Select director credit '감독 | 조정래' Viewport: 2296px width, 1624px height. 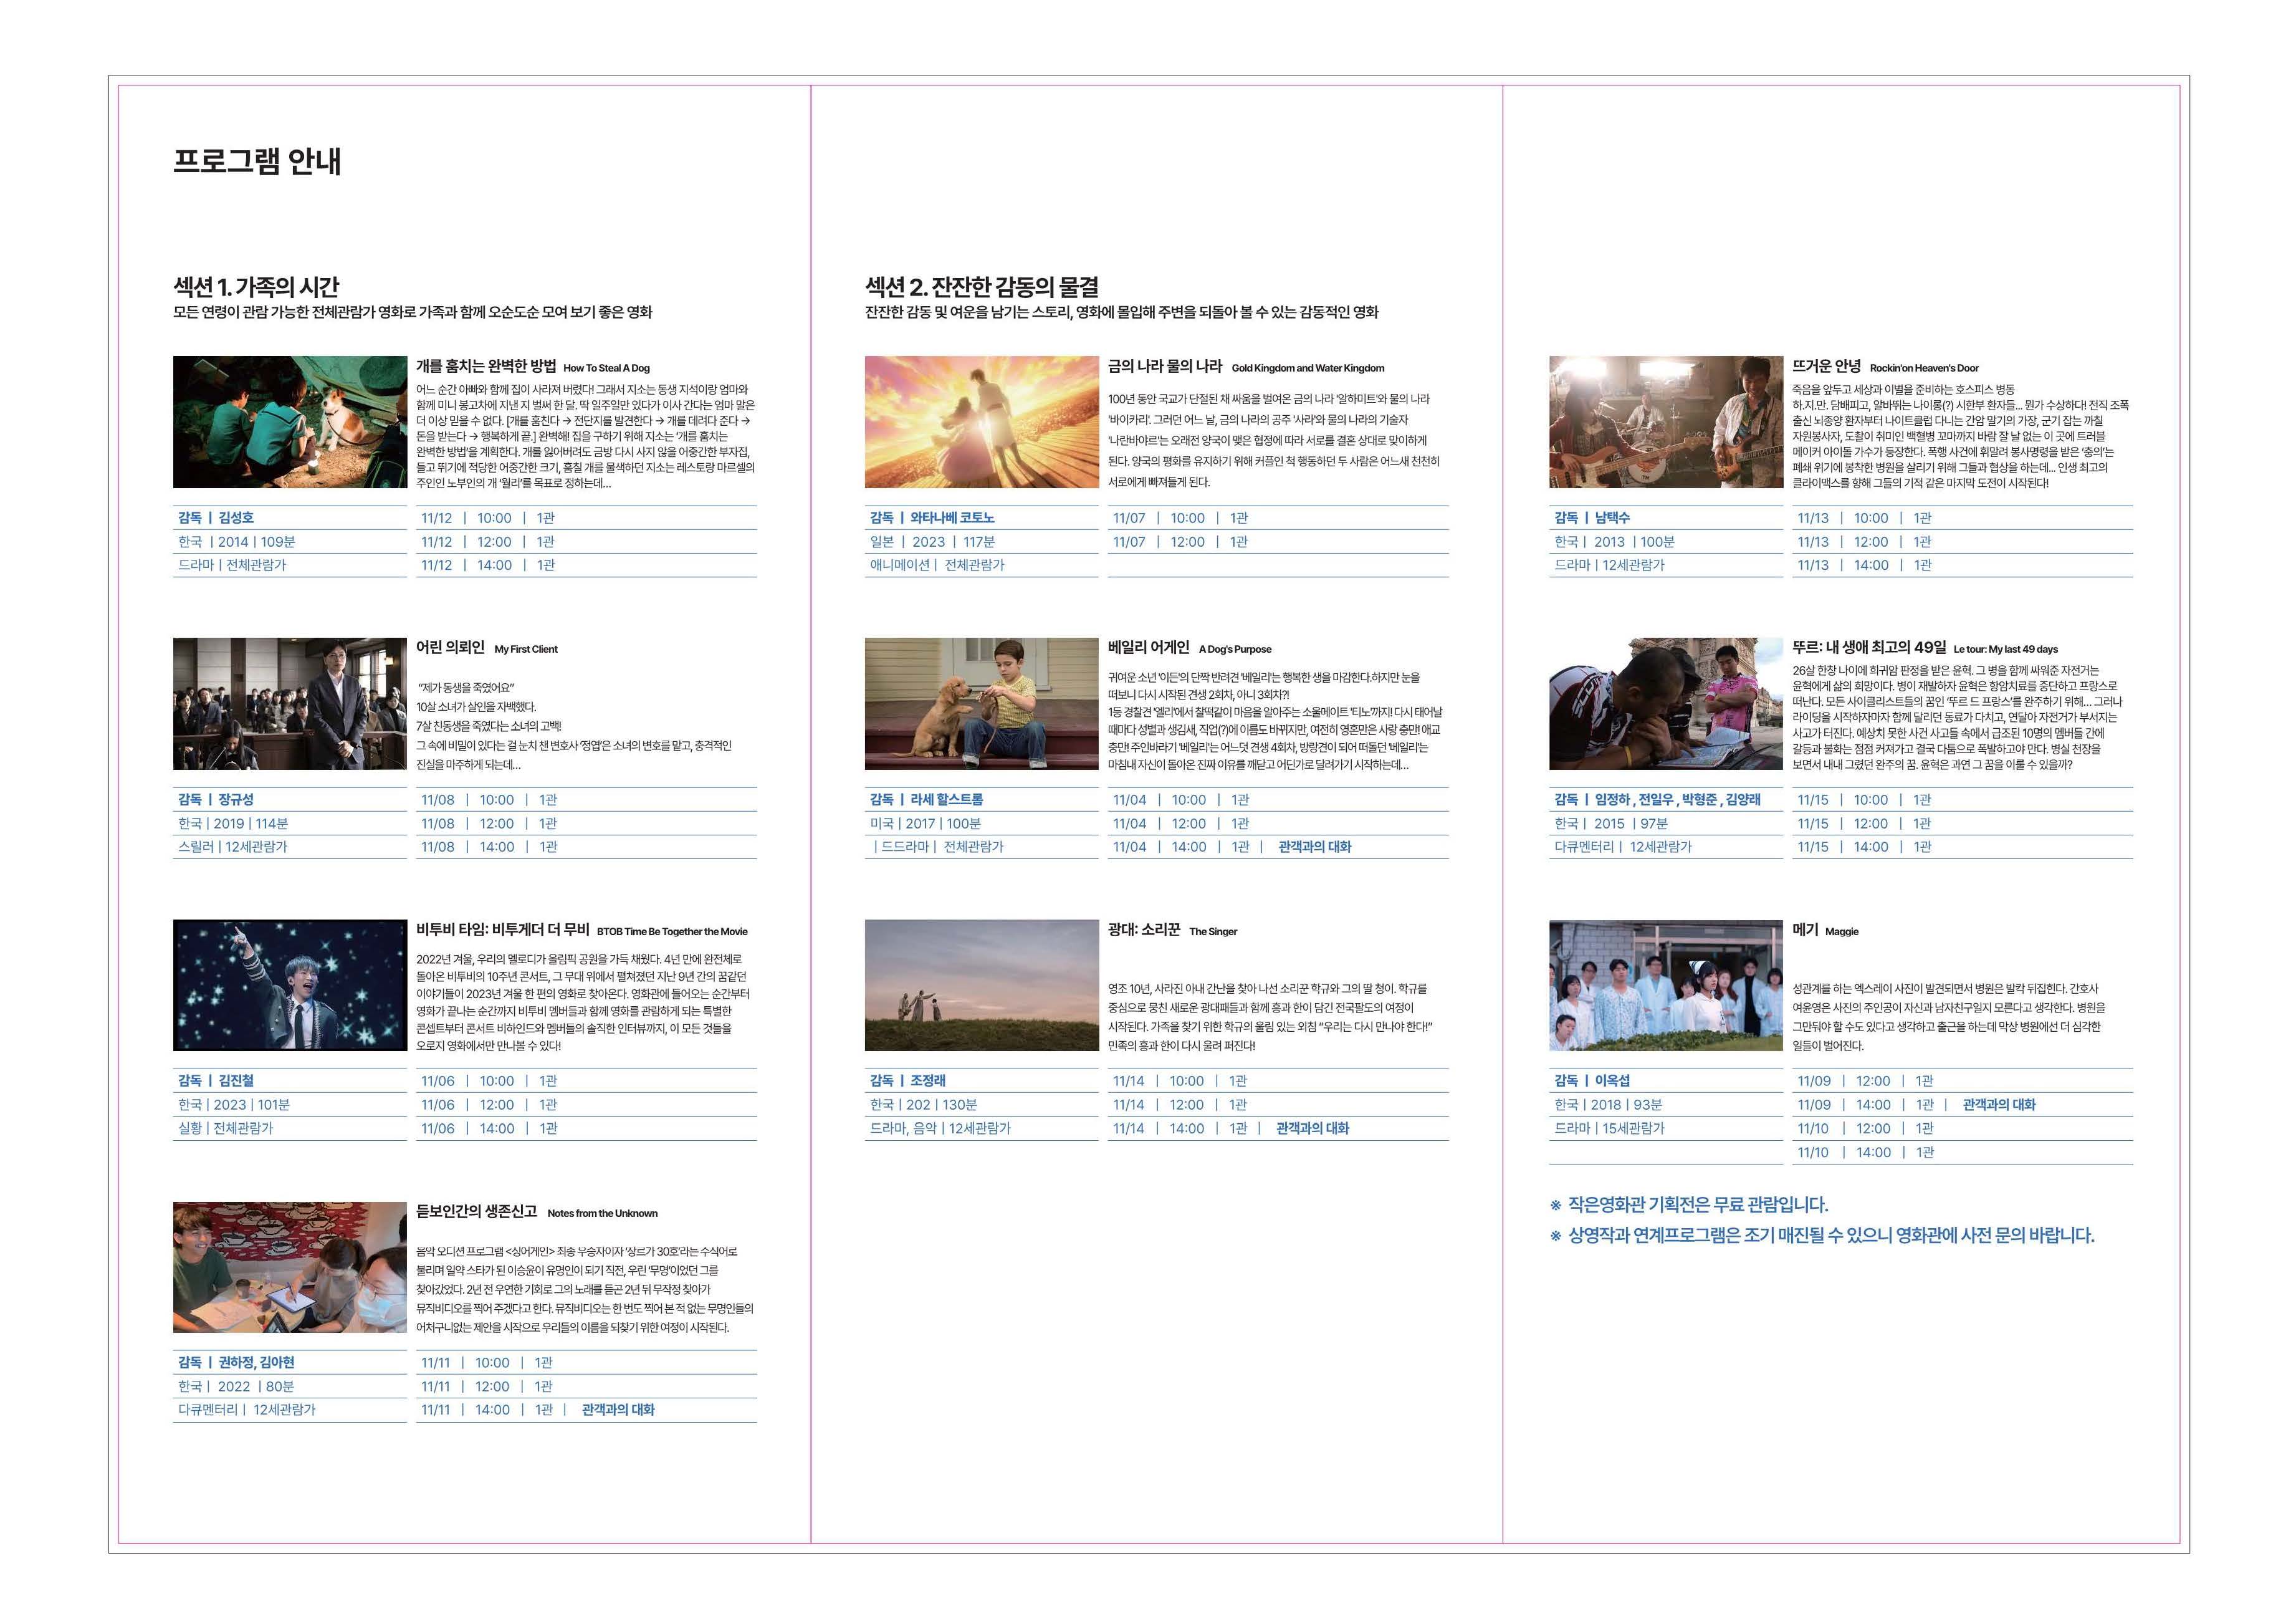click(908, 1081)
